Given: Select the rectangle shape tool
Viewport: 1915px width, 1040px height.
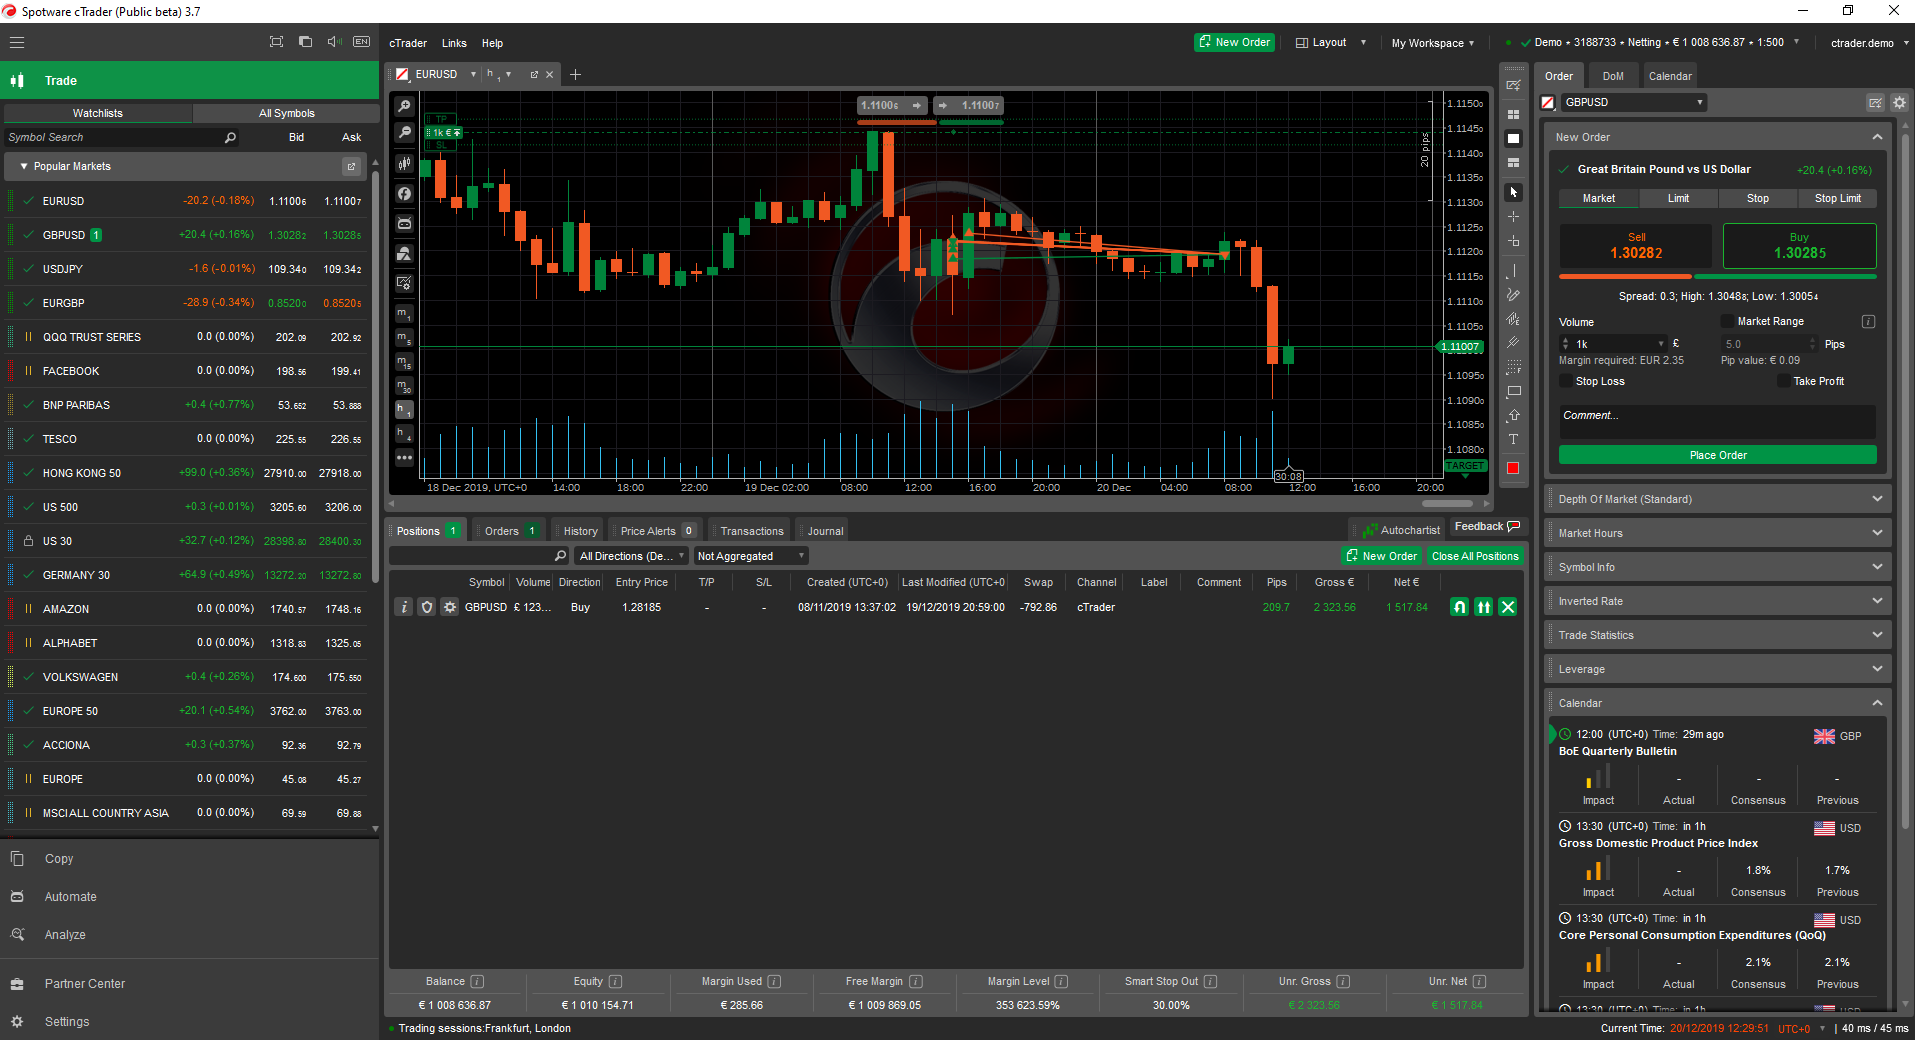Looking at the screenshot, I should pyautogui.click(x=1513, y=391).
